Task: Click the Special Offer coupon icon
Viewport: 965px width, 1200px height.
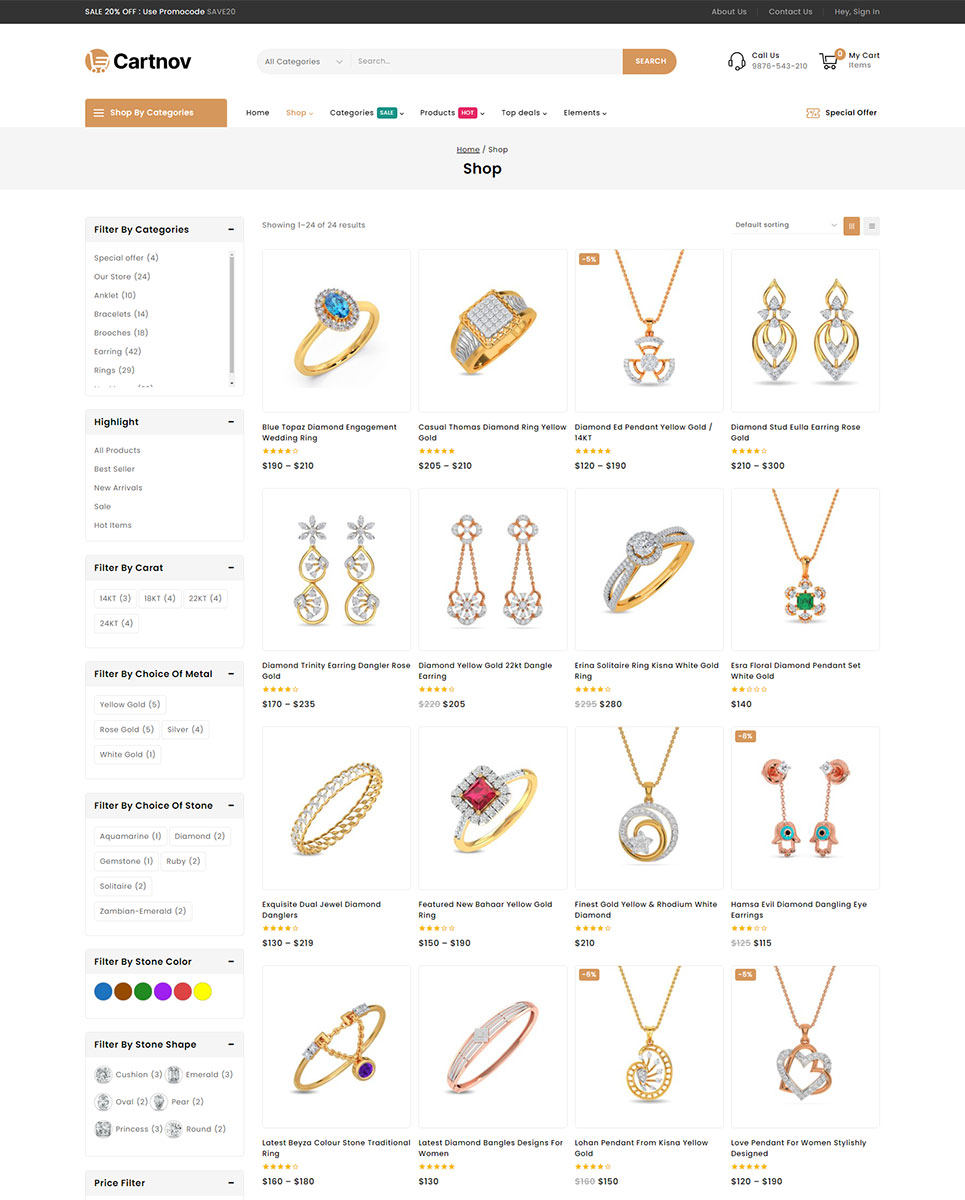Action: [813, 113]
